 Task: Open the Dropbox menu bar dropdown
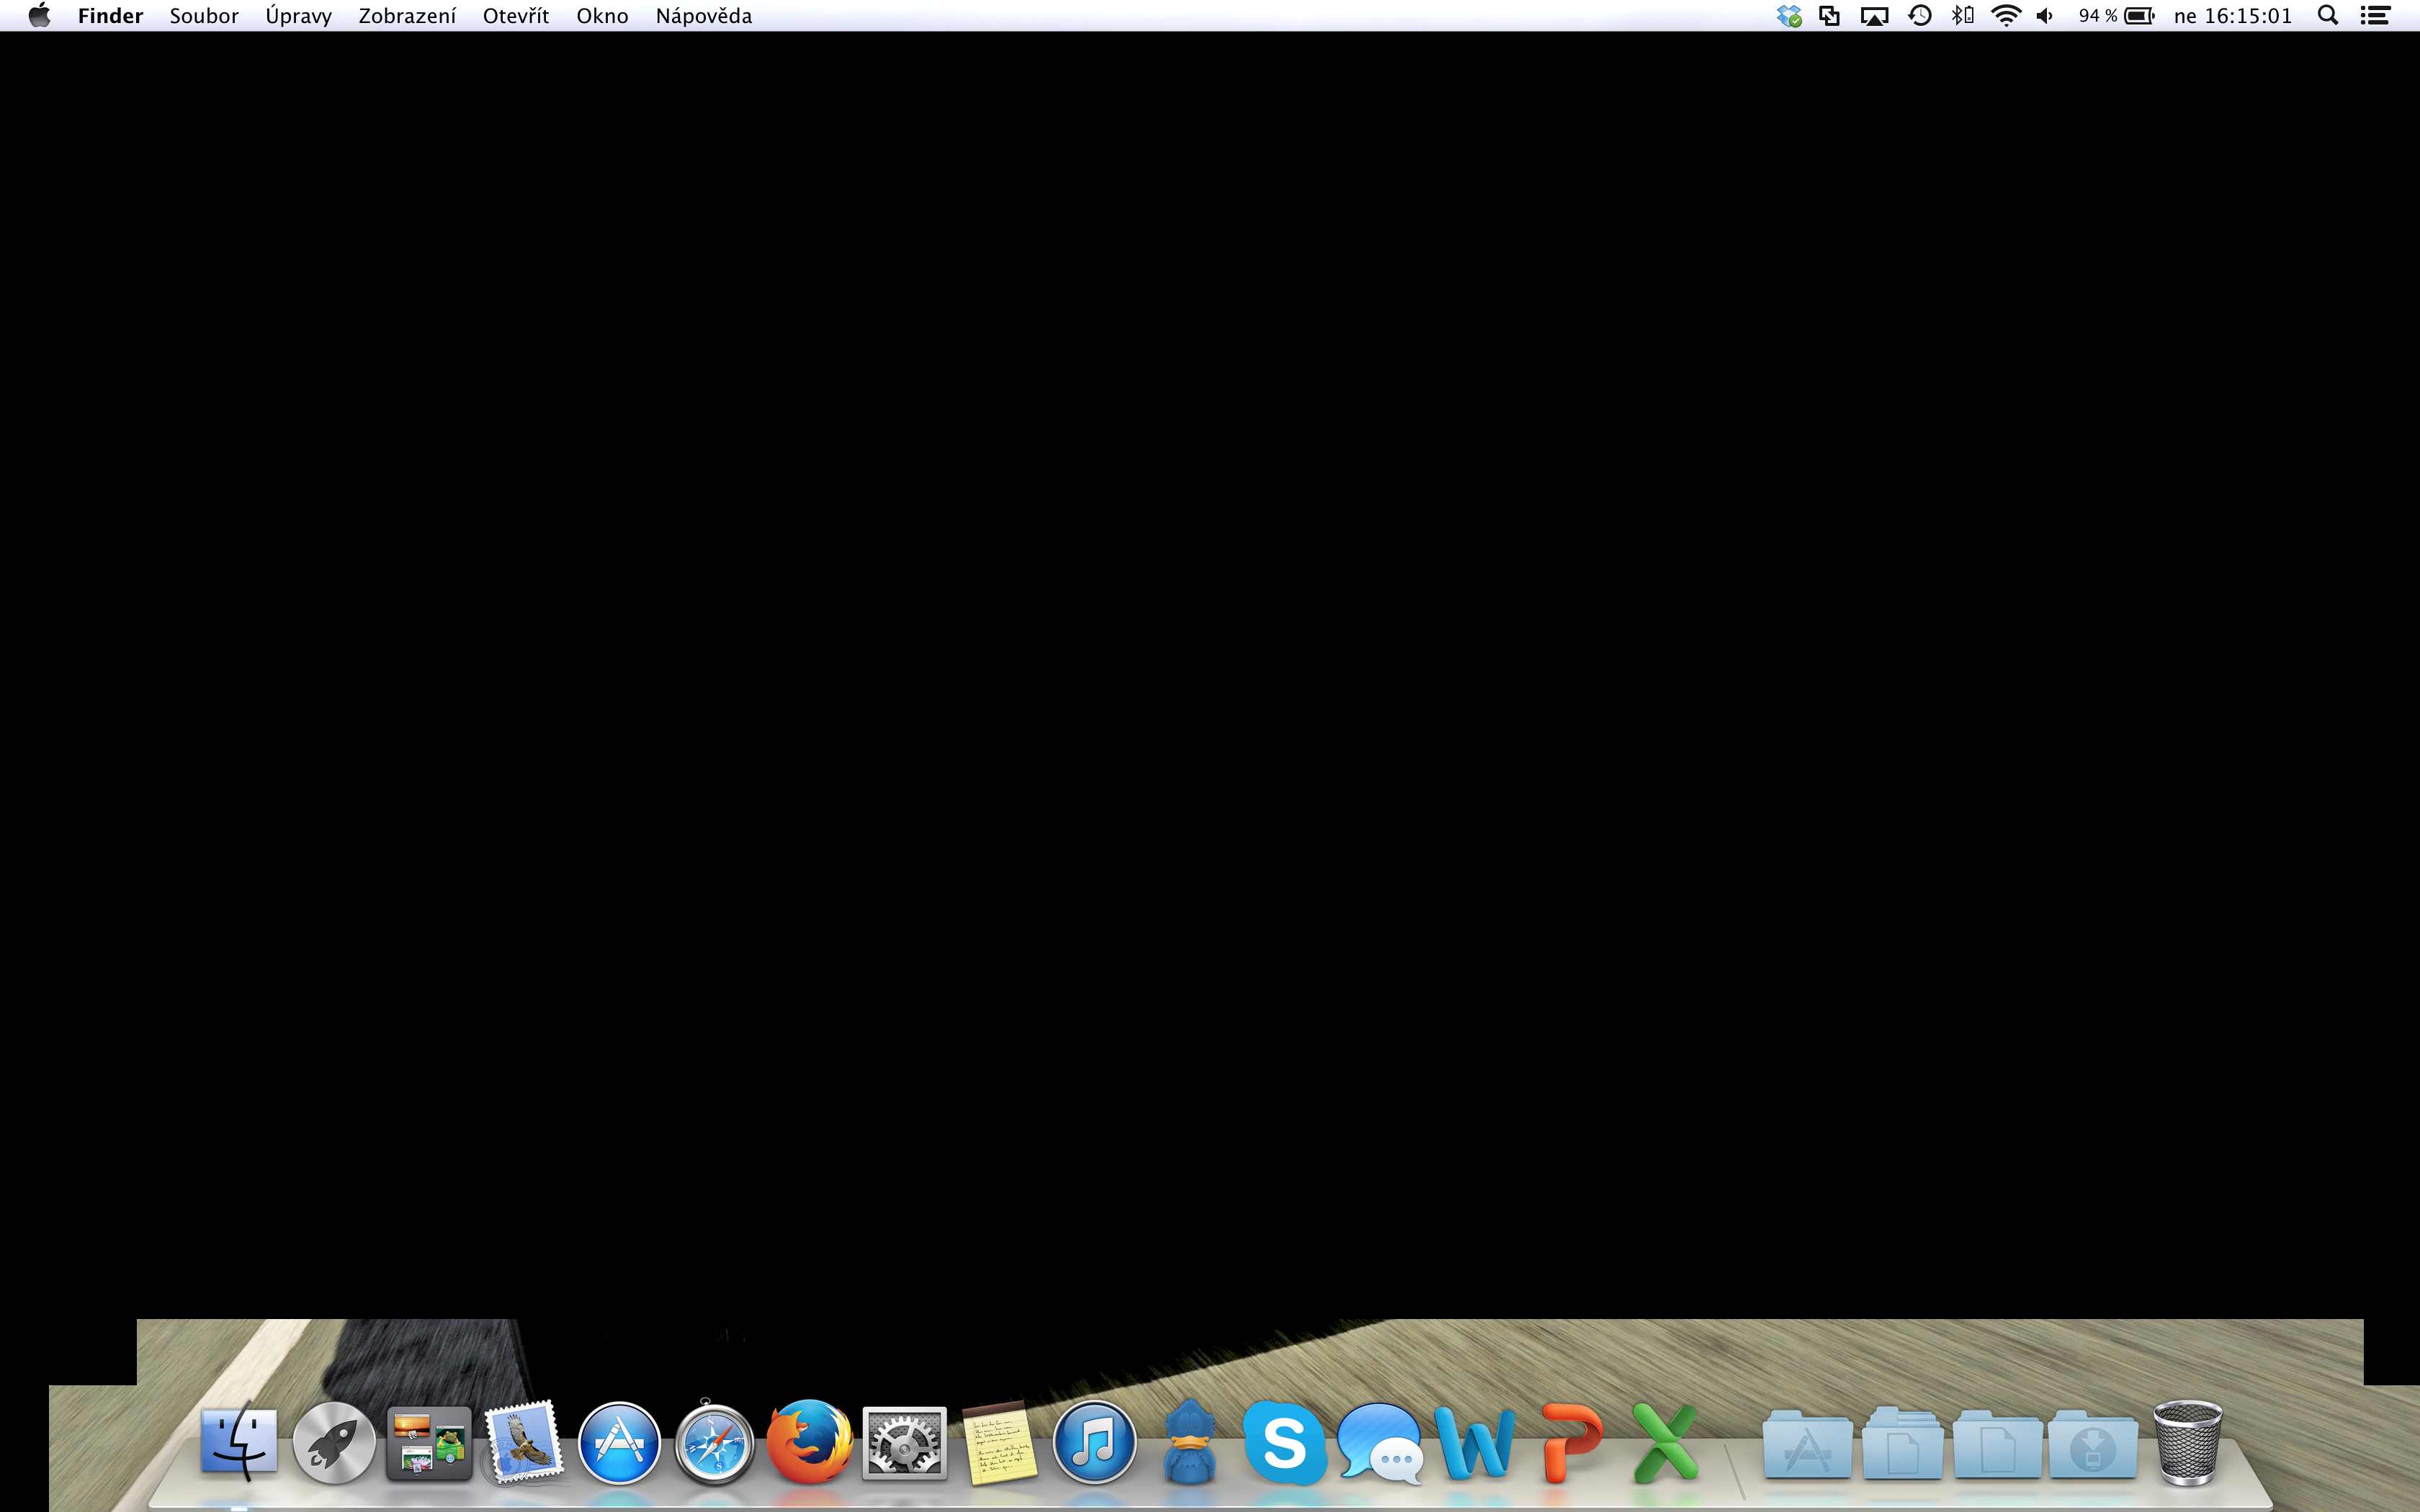(1788, 16)
